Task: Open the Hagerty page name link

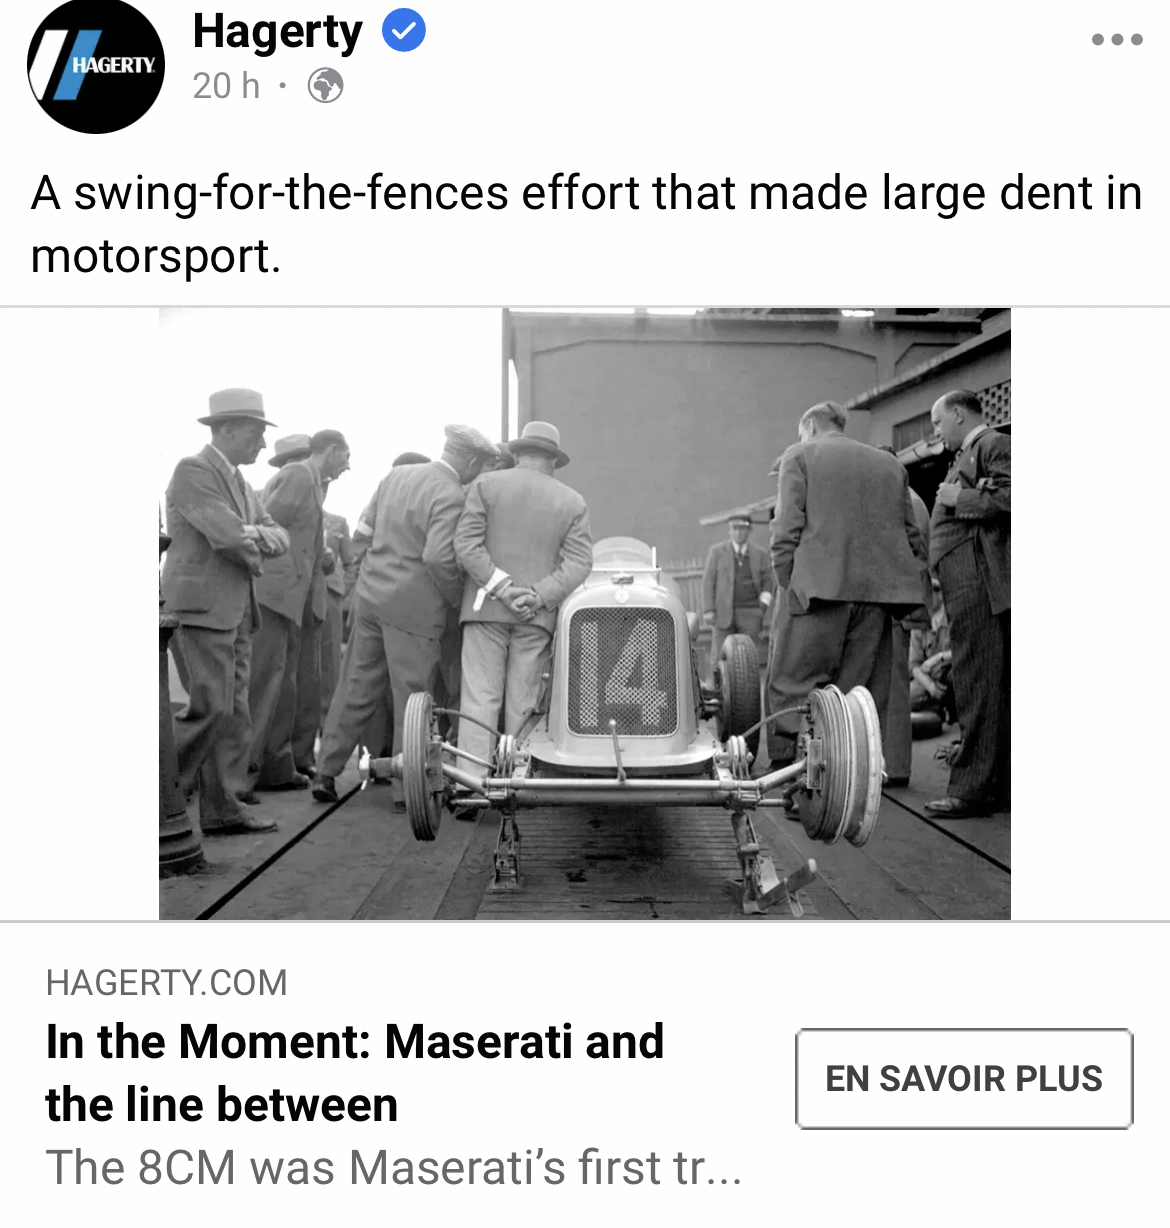Action: pos(277,33)
